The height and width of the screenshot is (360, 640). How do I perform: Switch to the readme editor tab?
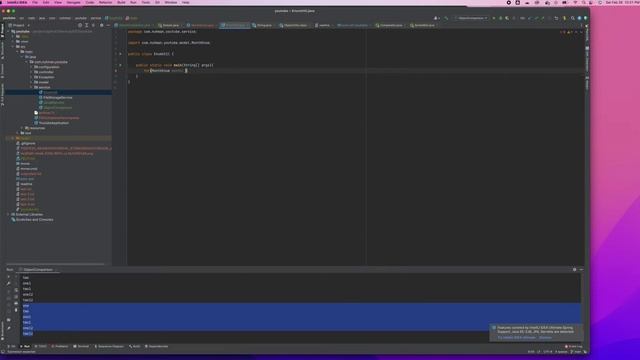tap(323, 25)
